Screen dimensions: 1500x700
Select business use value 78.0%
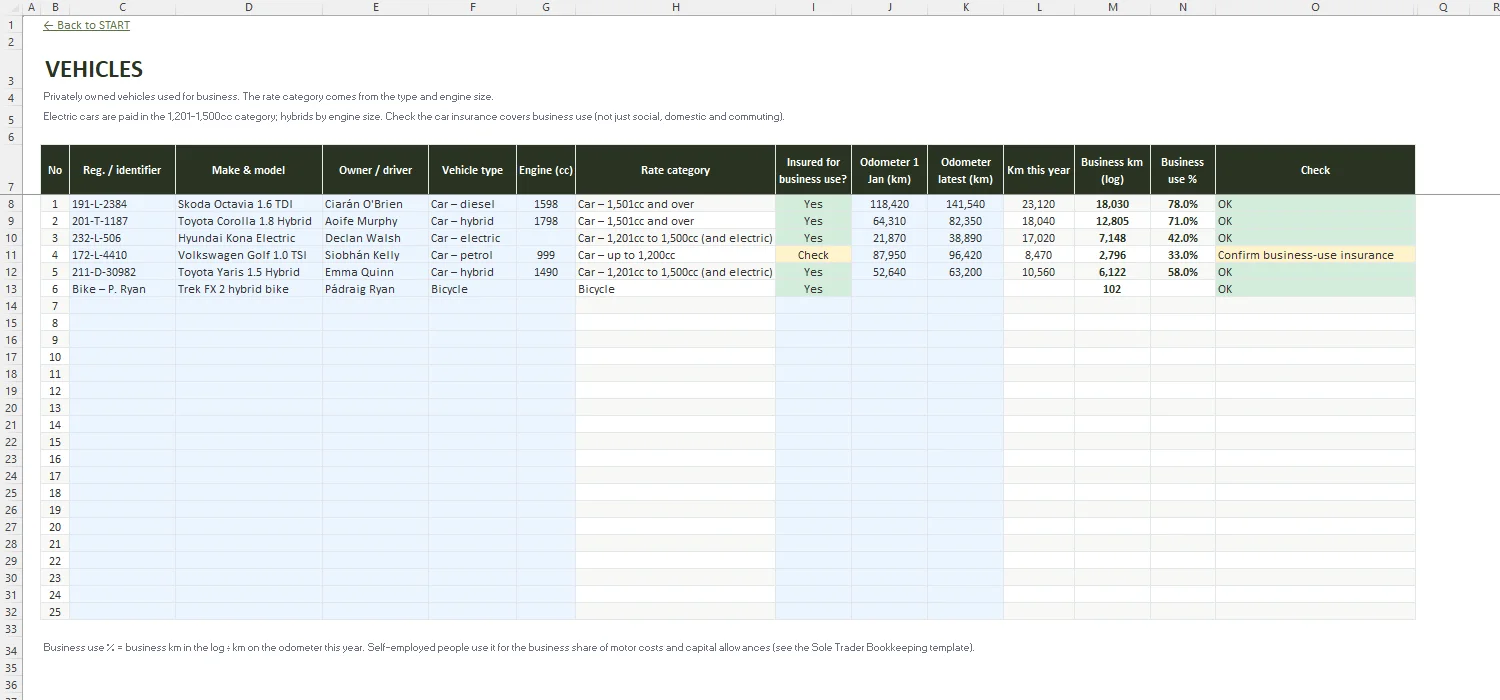pos(1183,204)
